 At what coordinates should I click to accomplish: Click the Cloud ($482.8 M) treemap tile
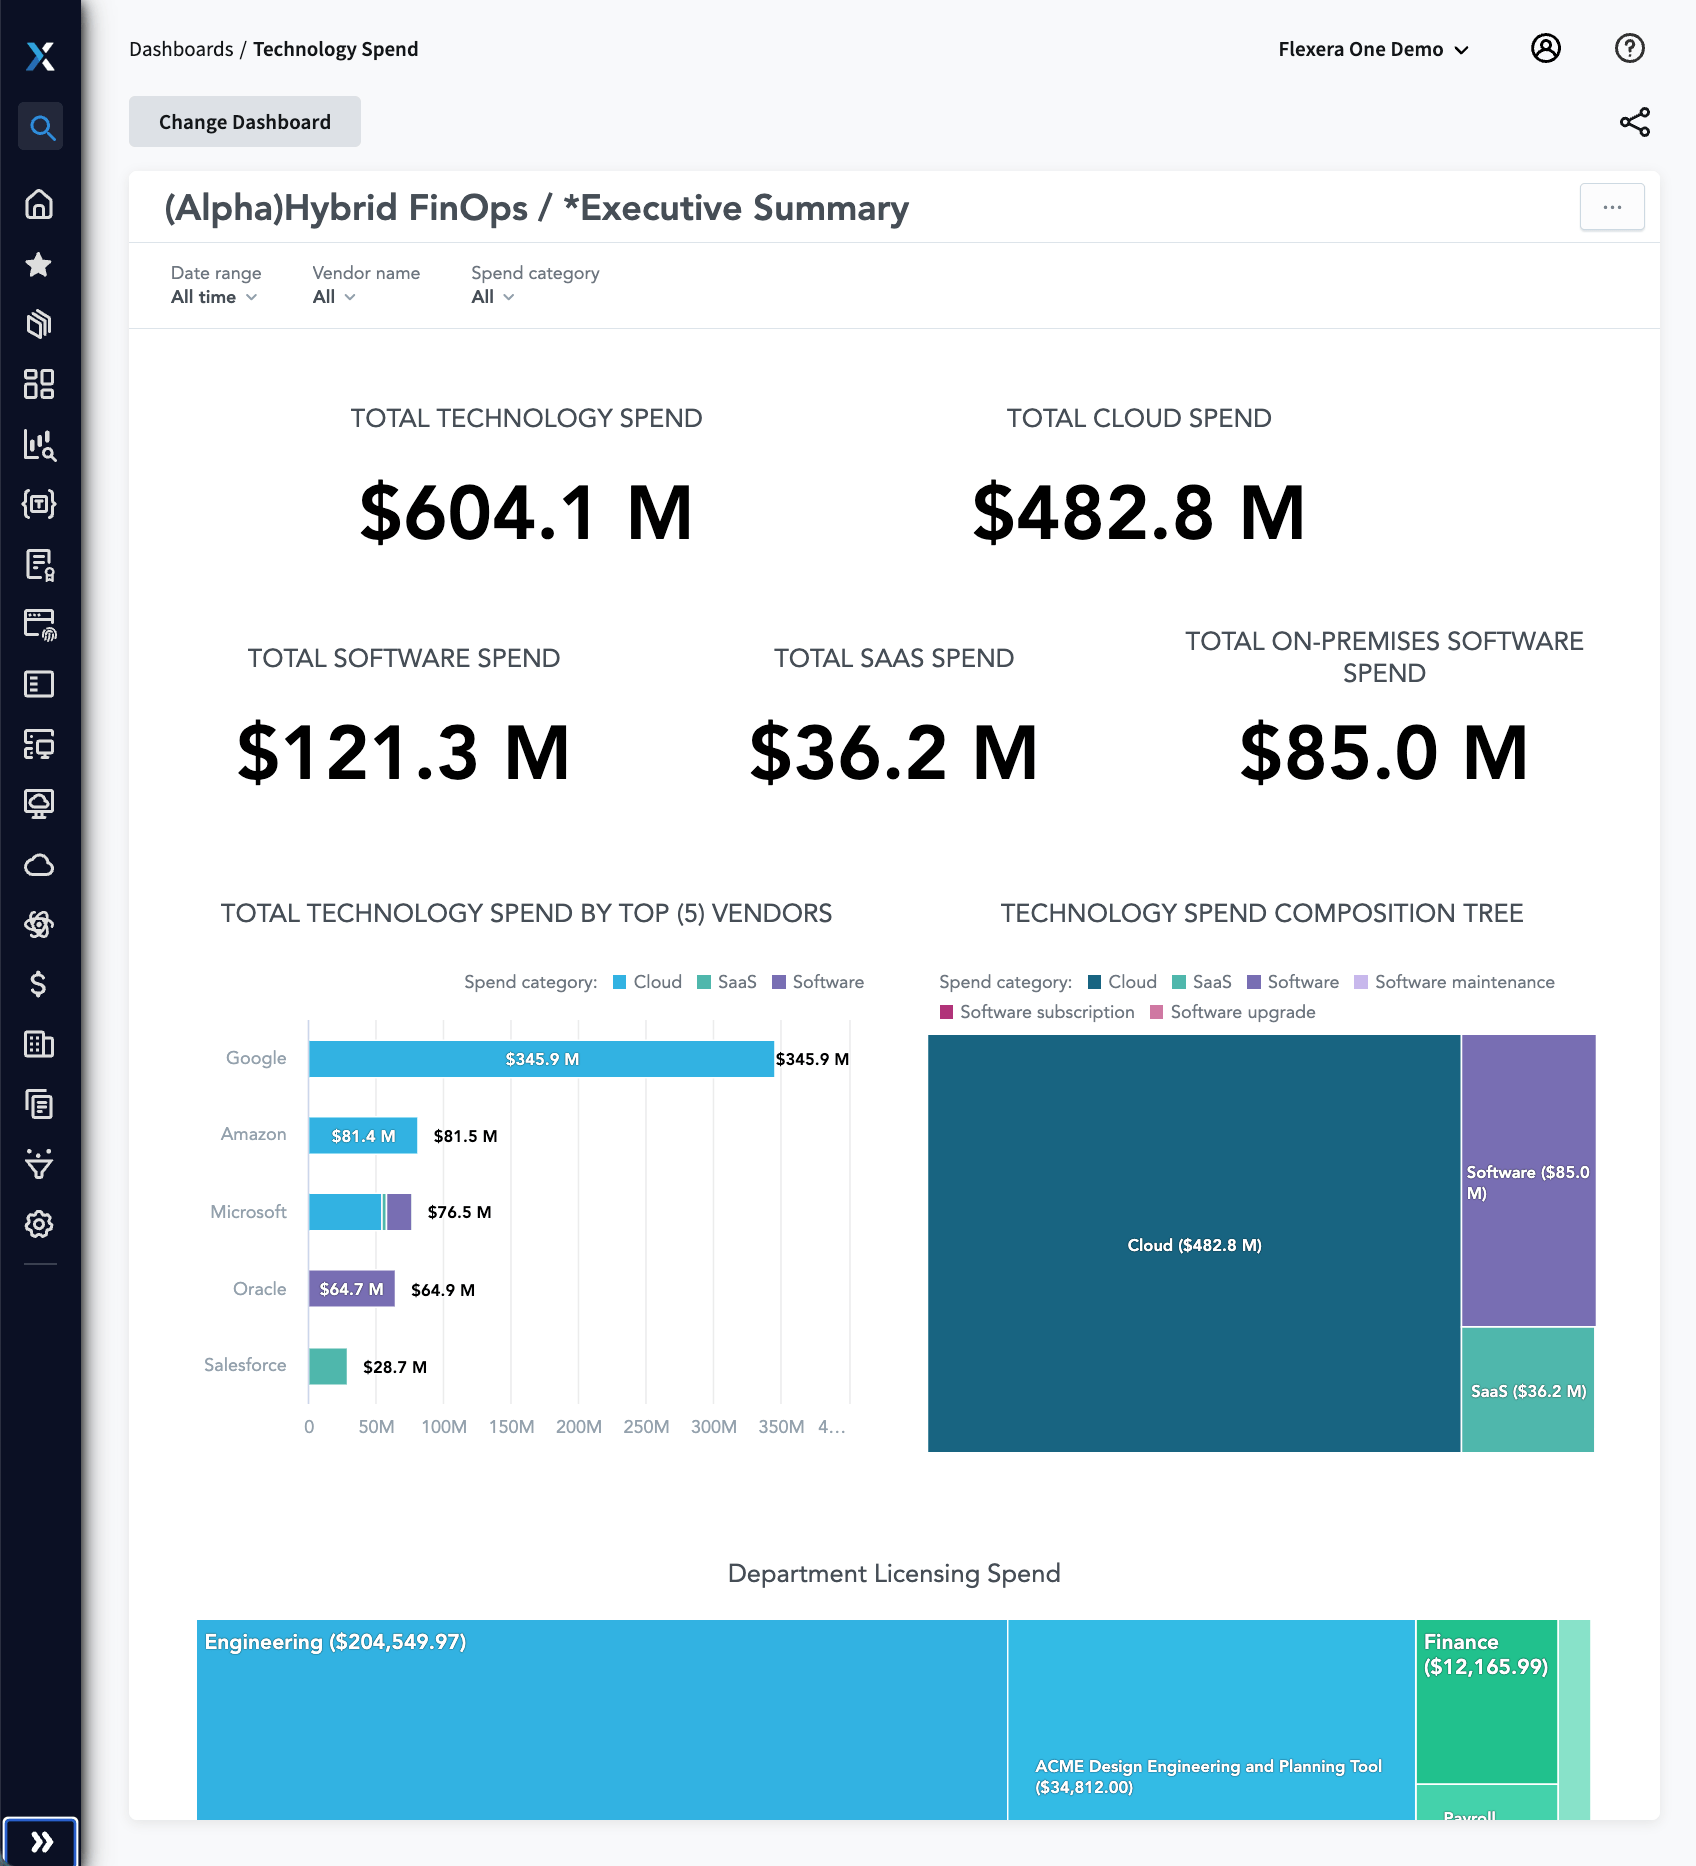pos(1194,1244)
